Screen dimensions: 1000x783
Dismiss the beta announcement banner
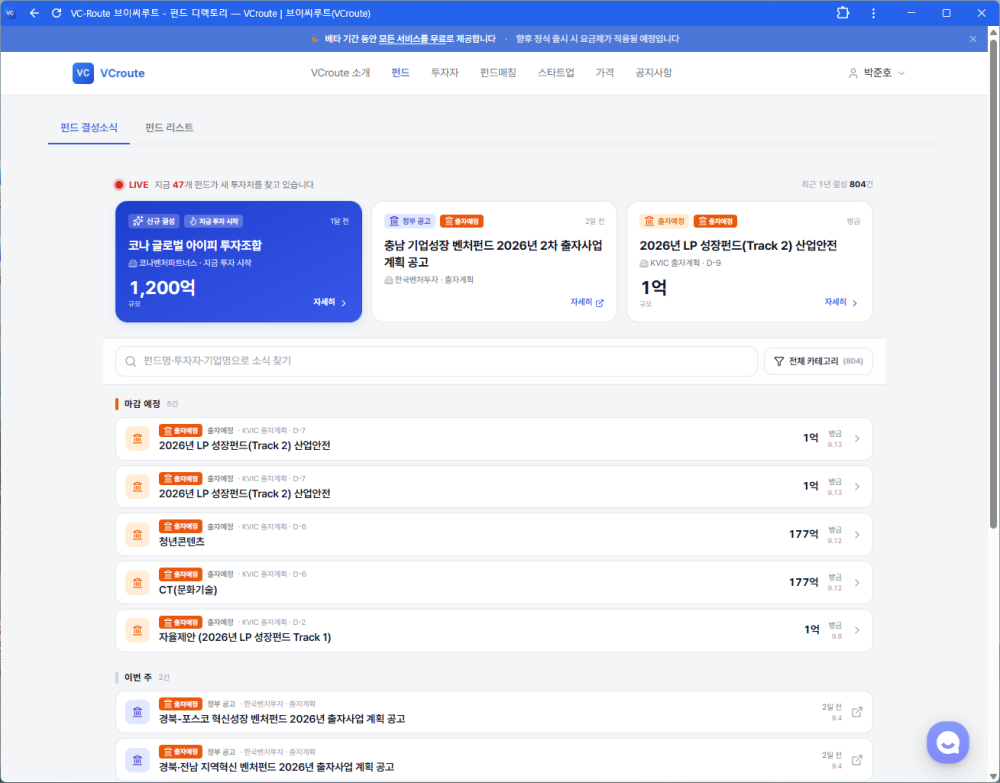[x=973, y=39]
